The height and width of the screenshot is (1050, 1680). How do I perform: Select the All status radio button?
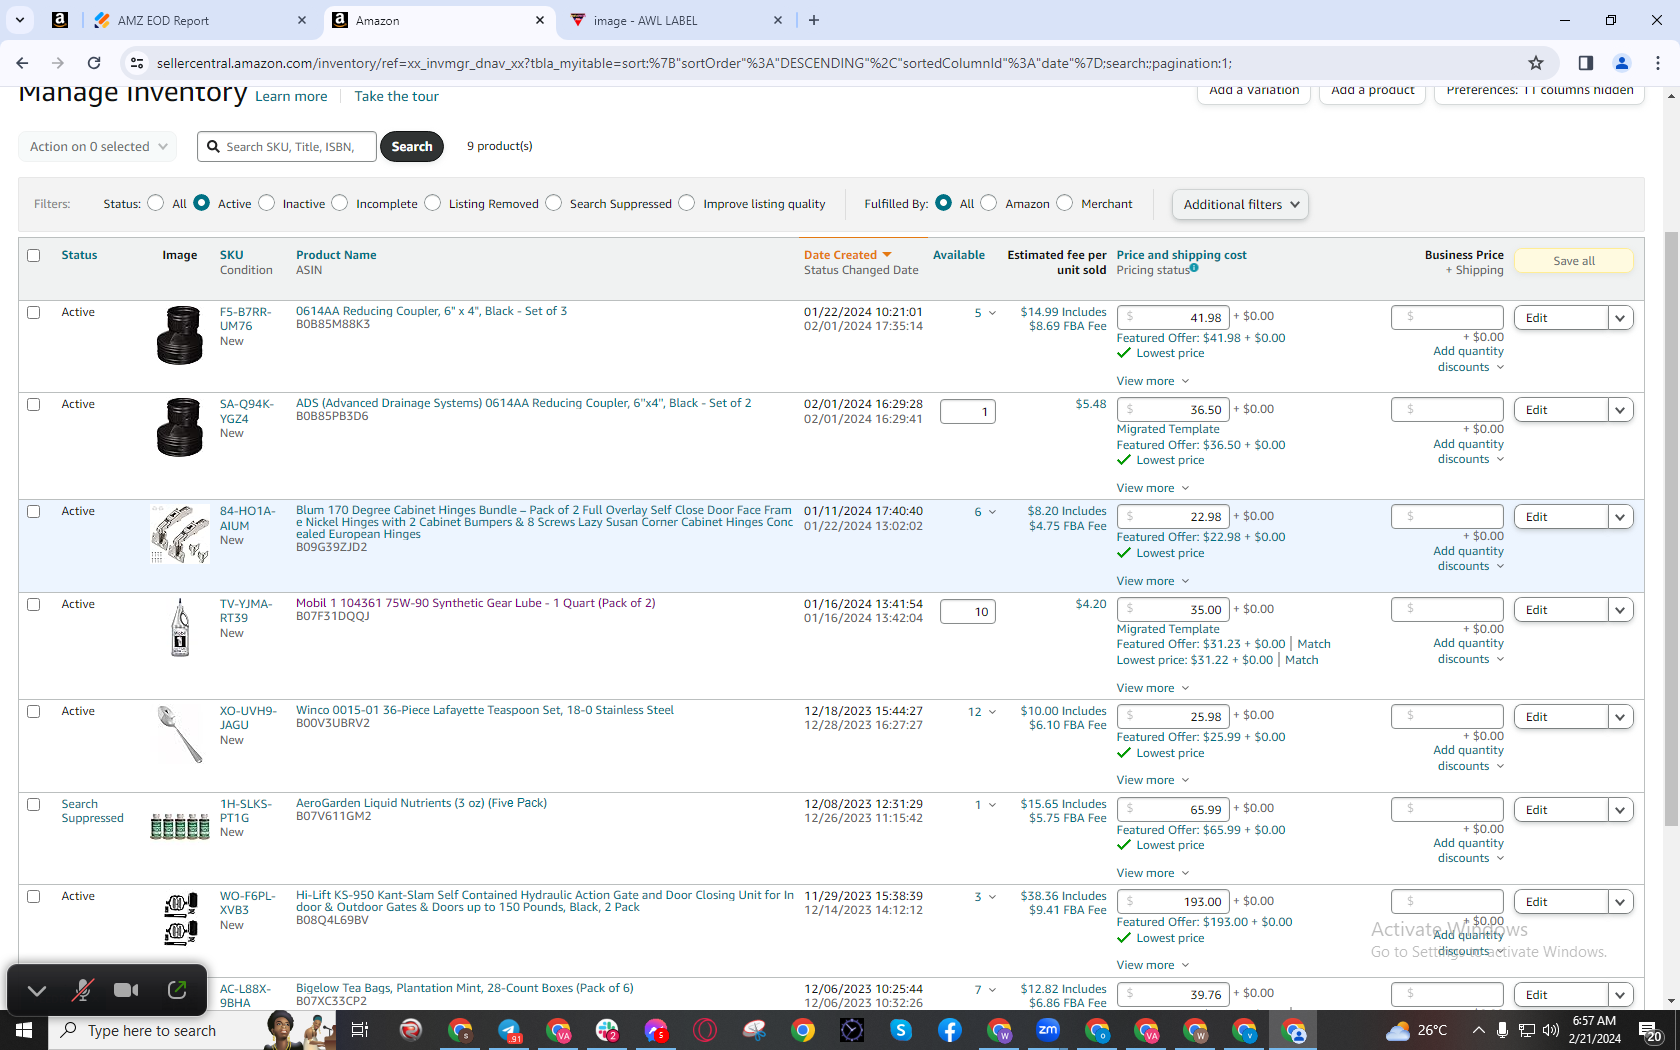click(x=155, y=203)
